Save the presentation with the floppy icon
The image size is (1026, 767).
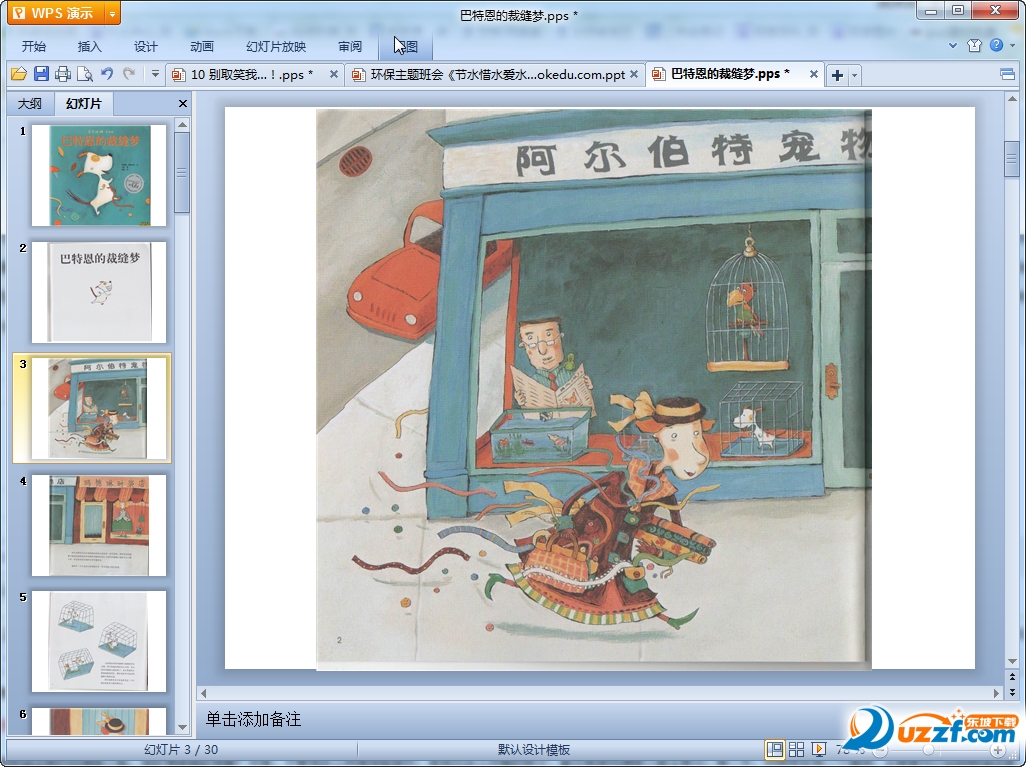coord(41,74)
